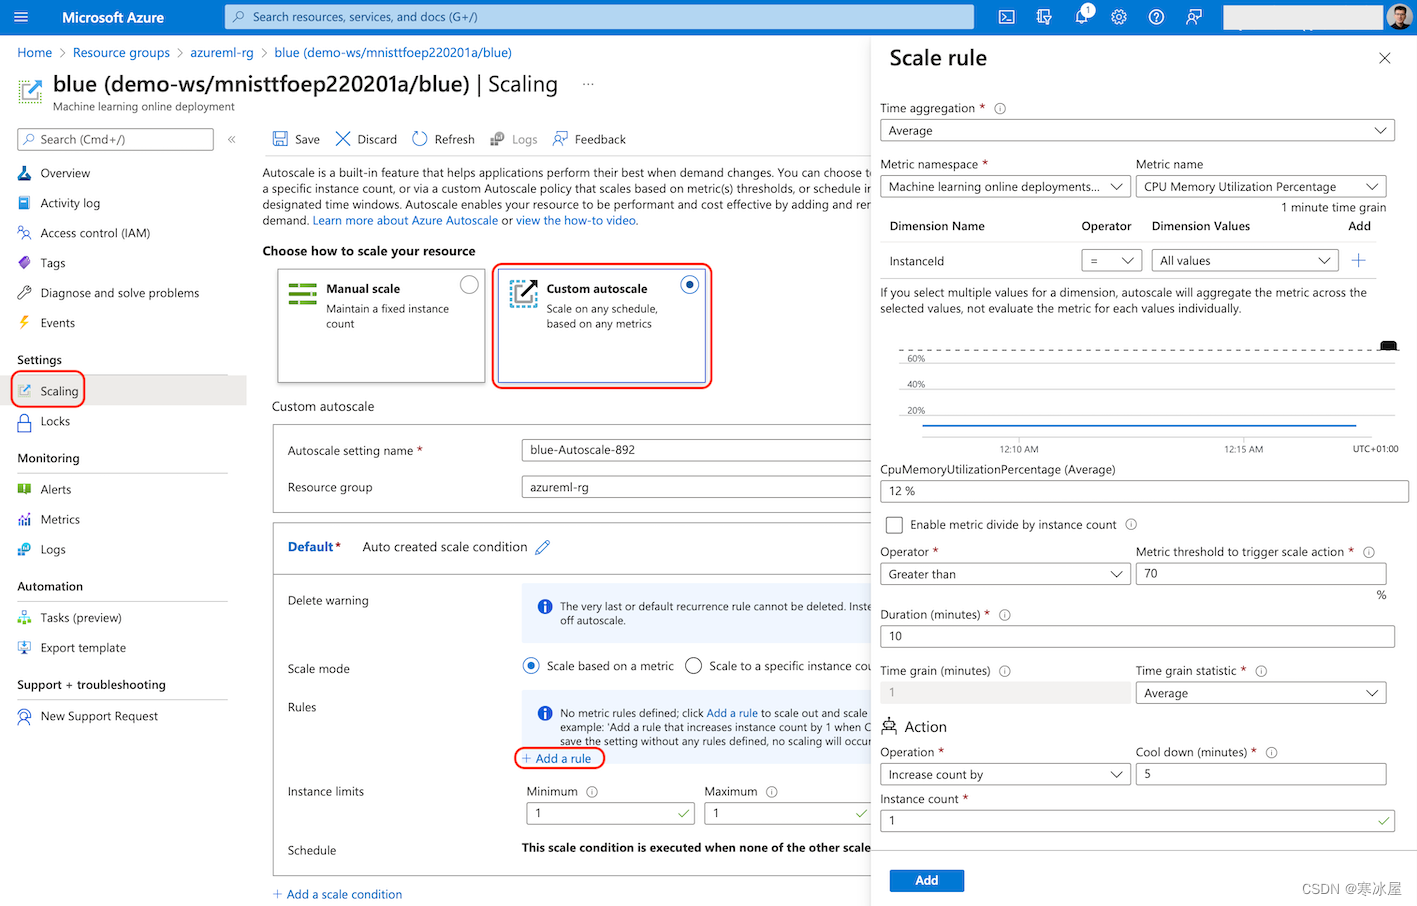Open the Metric name dropdown
This screenshot has width=1417, height=906.
coord(1261,186)
